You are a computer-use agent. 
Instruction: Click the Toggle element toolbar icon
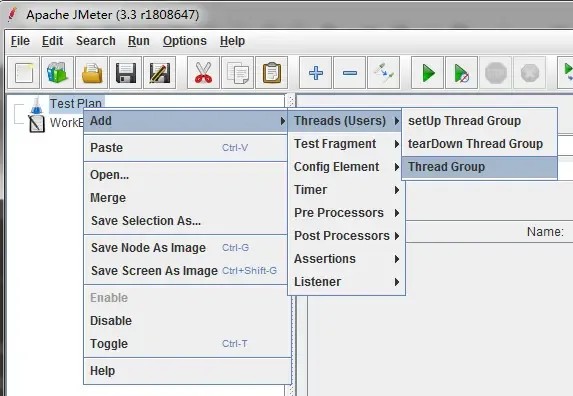(383, 73)
